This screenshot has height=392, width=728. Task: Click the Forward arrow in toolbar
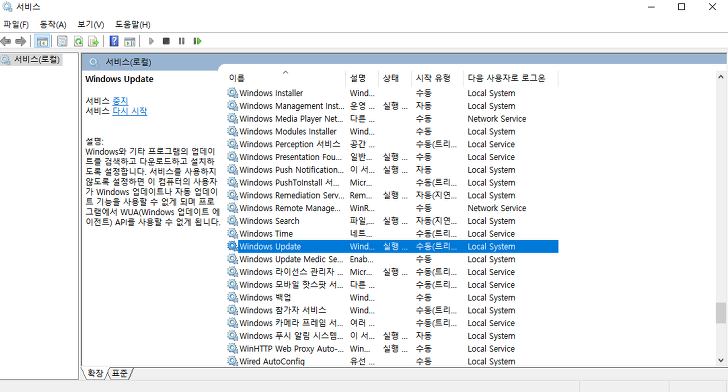[20, 41]
